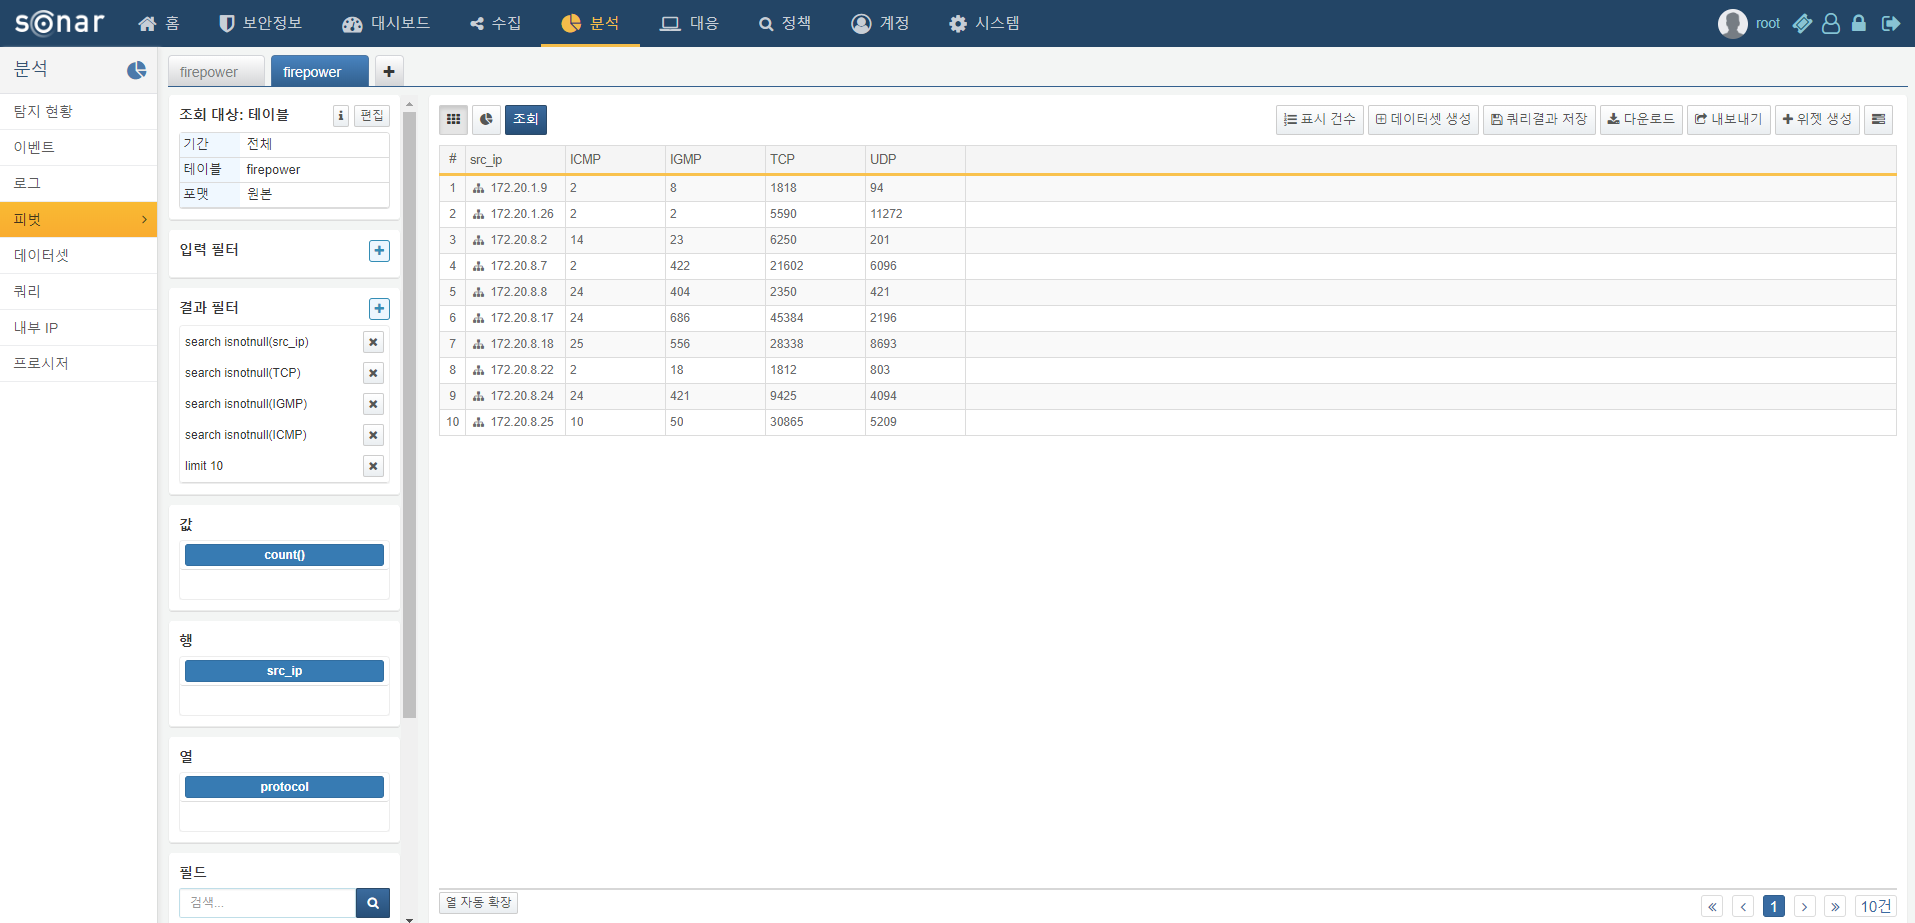Remove the search isnotnull(ICMP) filter

coord(373,435)
